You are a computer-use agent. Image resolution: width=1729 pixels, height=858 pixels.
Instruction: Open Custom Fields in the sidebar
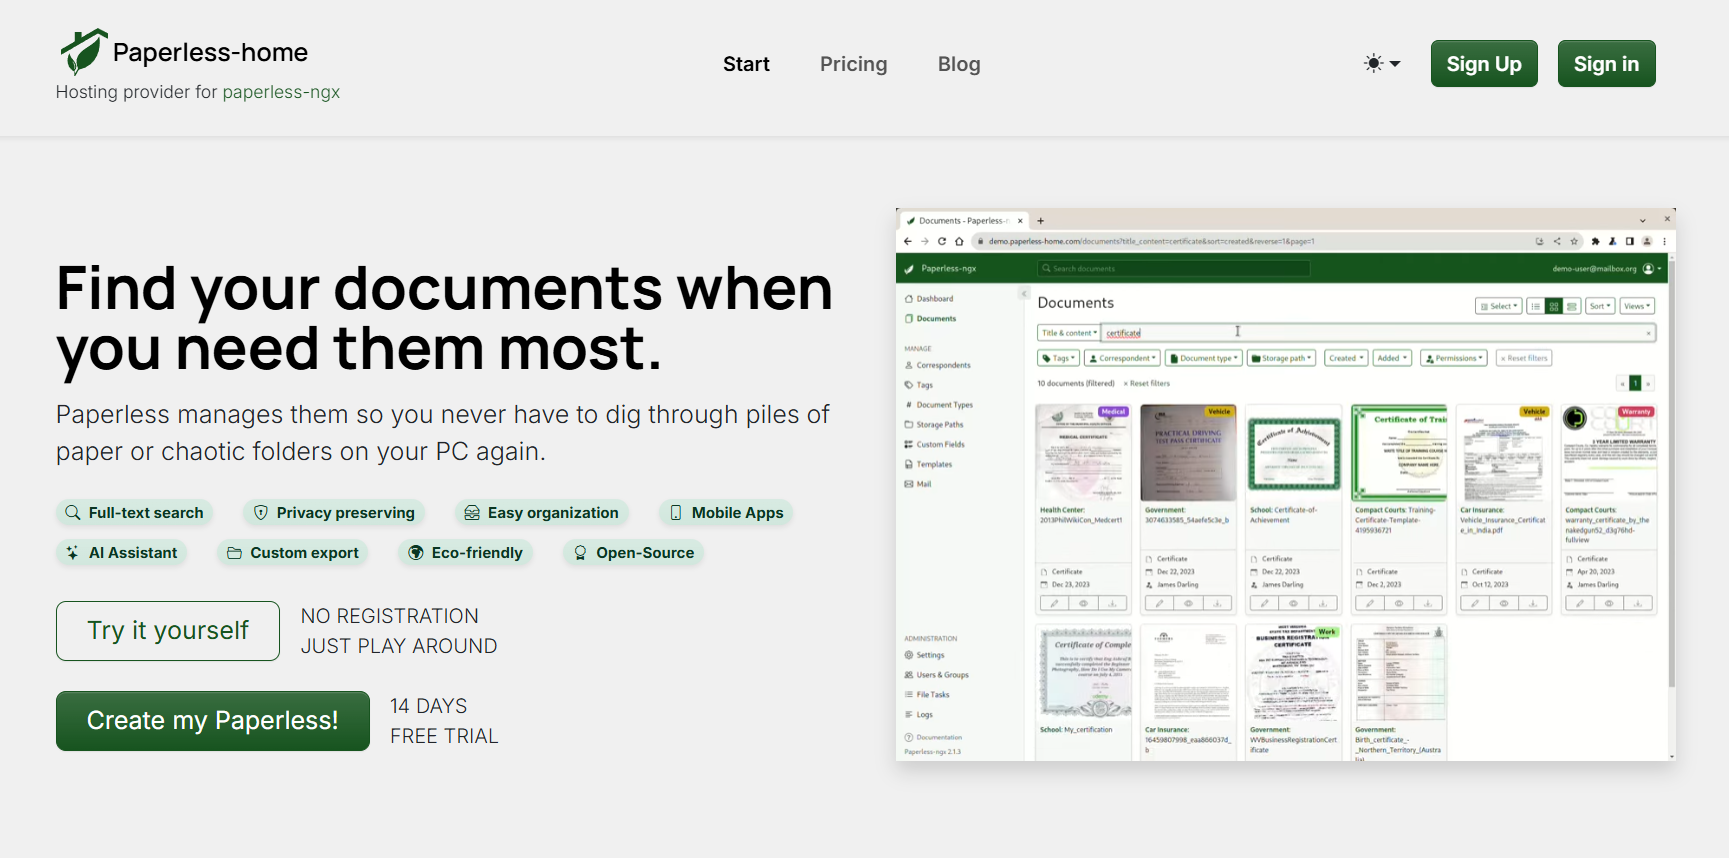(x=935, y=444)
